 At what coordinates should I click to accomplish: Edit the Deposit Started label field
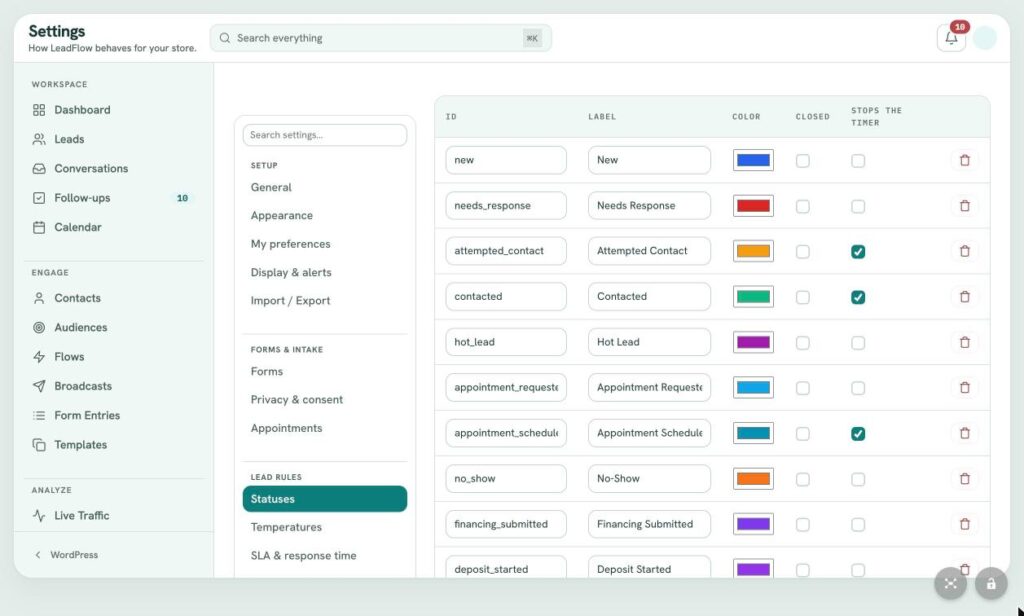pos(649,567)
